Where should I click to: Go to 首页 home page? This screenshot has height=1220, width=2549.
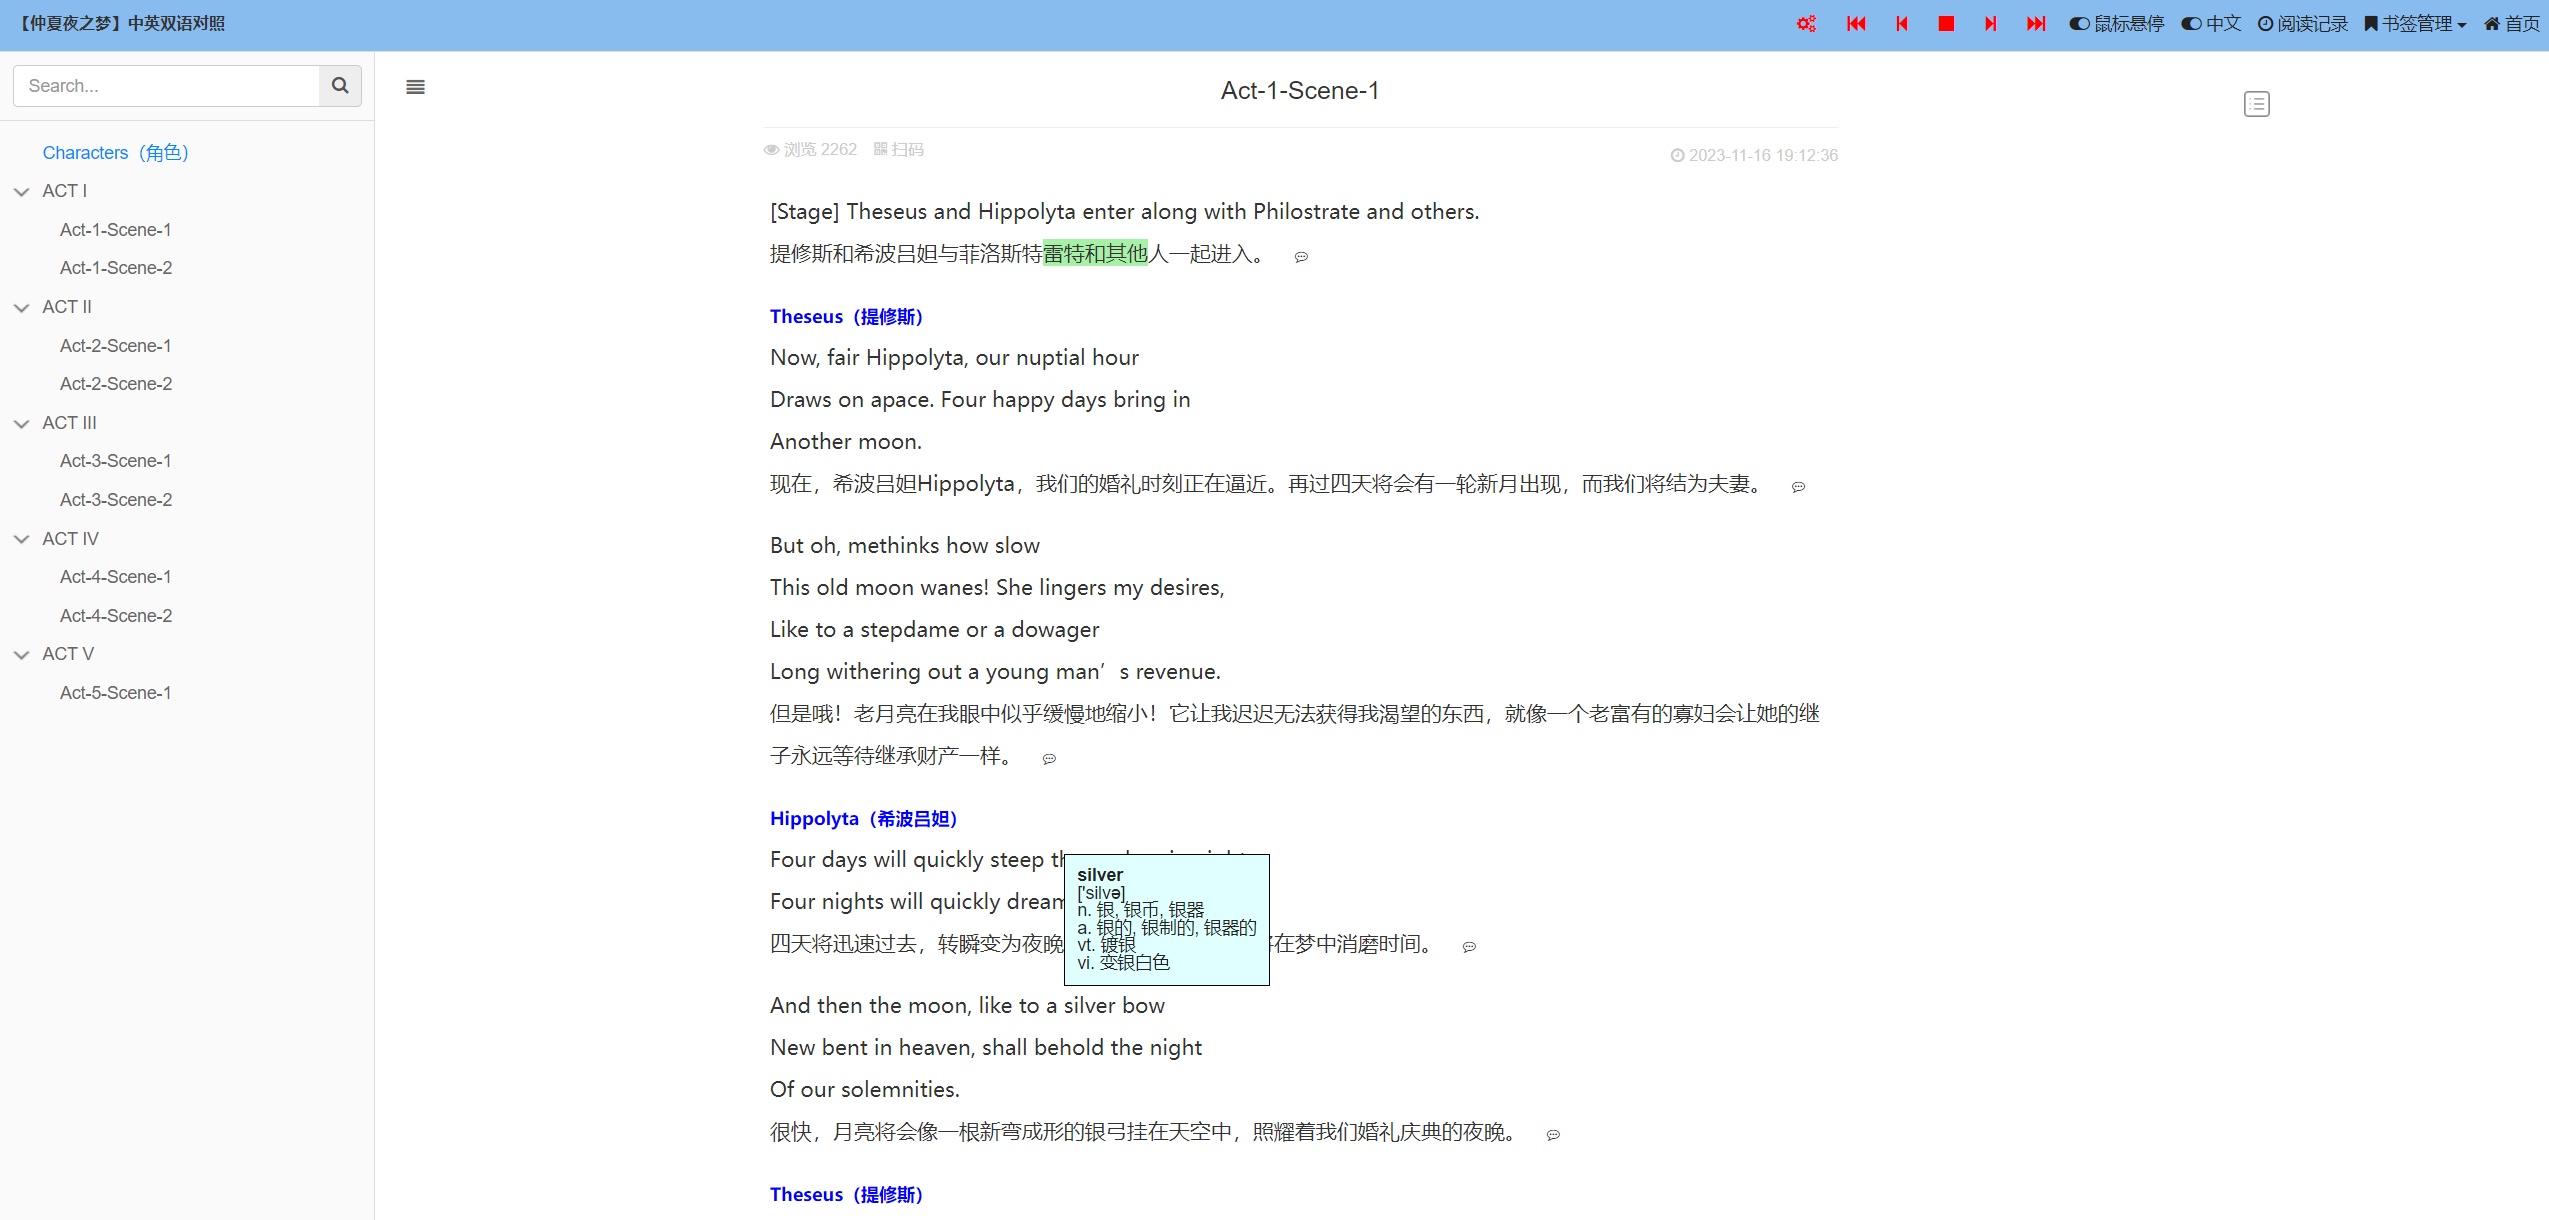pos(2511,23)
